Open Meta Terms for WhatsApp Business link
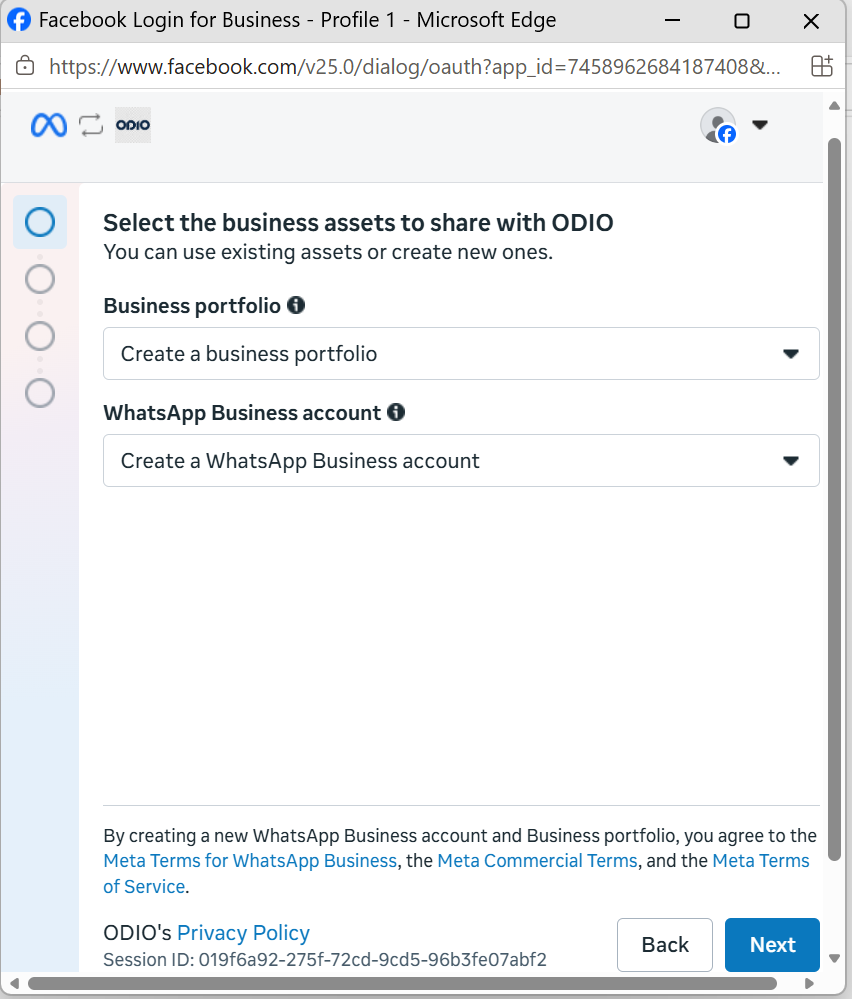 click(250, 861)
